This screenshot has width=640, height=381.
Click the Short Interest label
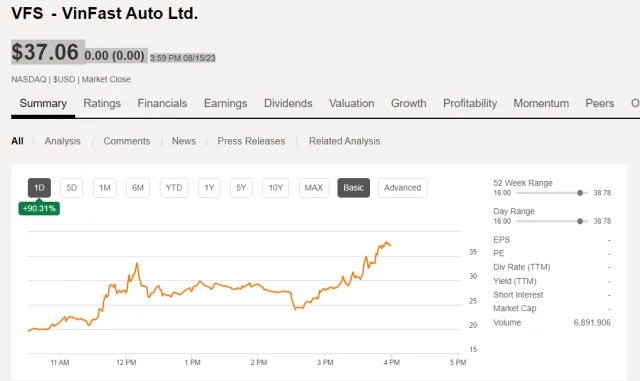click(518, 295)
